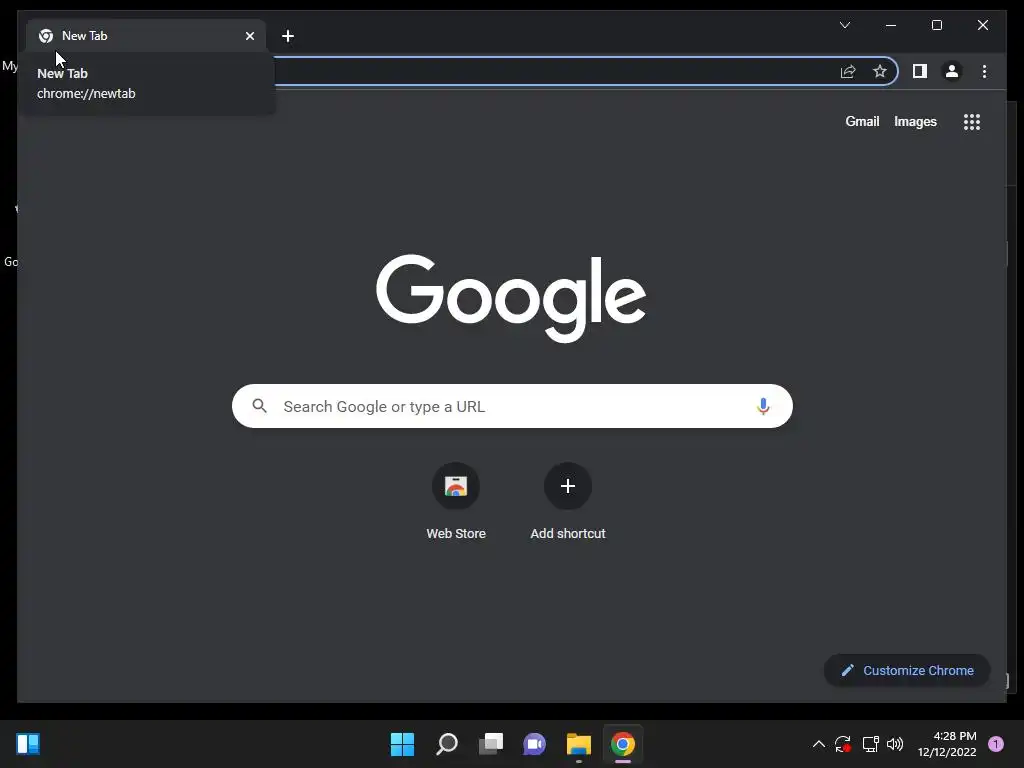Image resolution: width=1024 pixels, height=768 pixels.
Task: Open the Windows Start menu
Action: [x=402, y=744]
